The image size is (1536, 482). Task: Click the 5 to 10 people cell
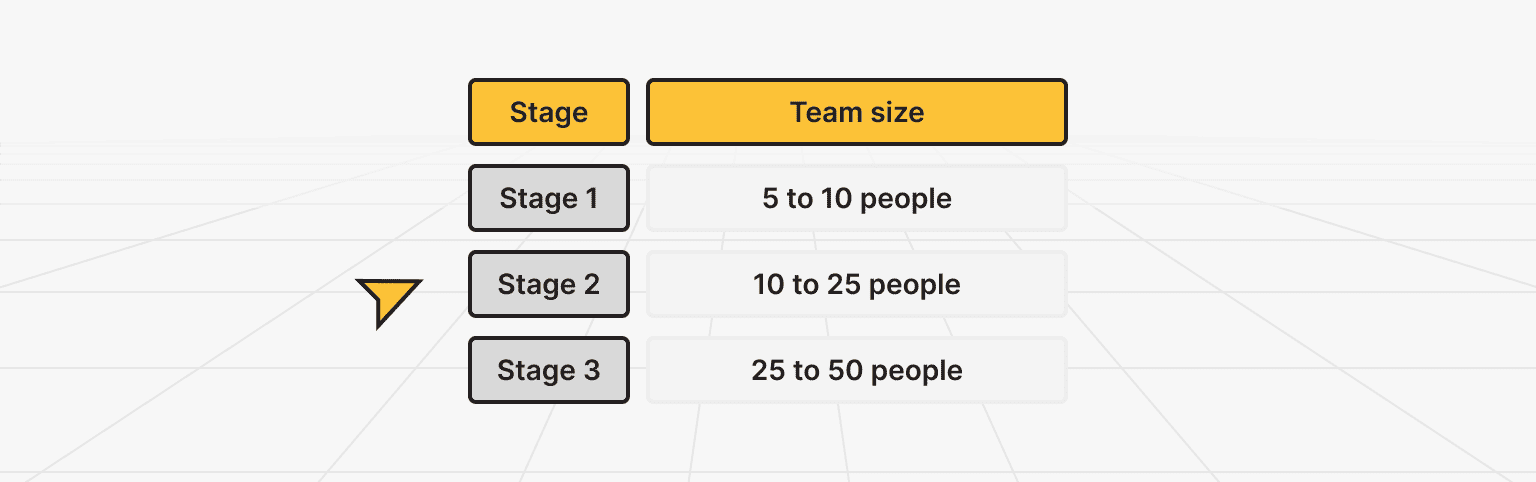pos(857,198)
